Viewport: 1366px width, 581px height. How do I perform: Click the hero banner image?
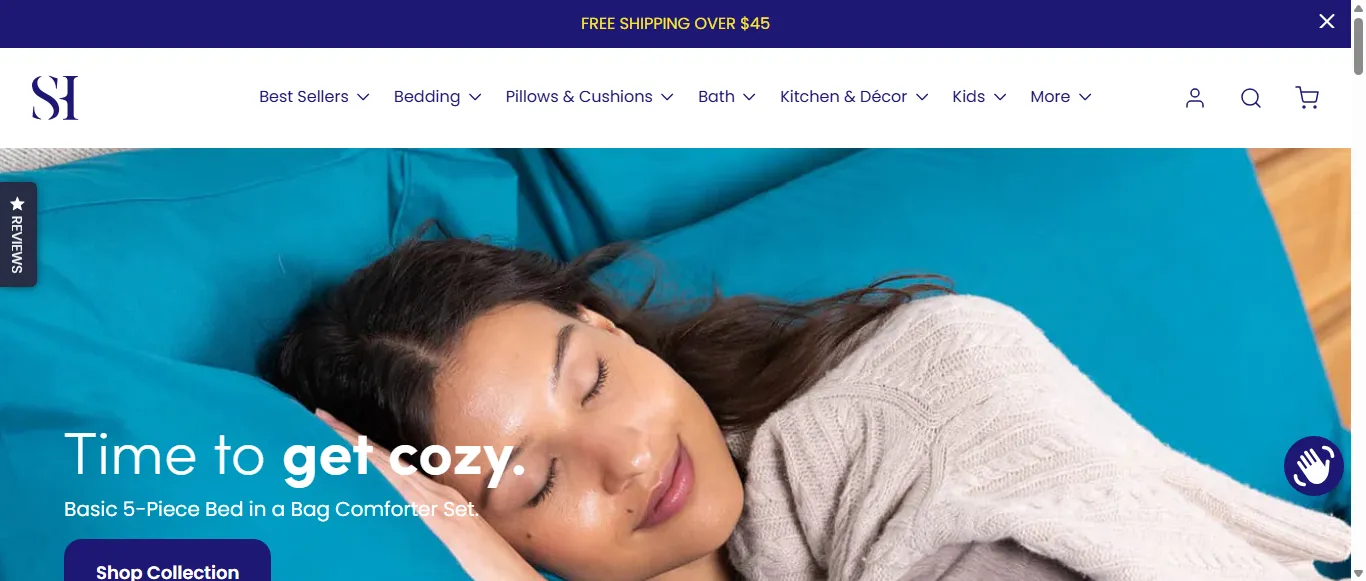[675, 364]
